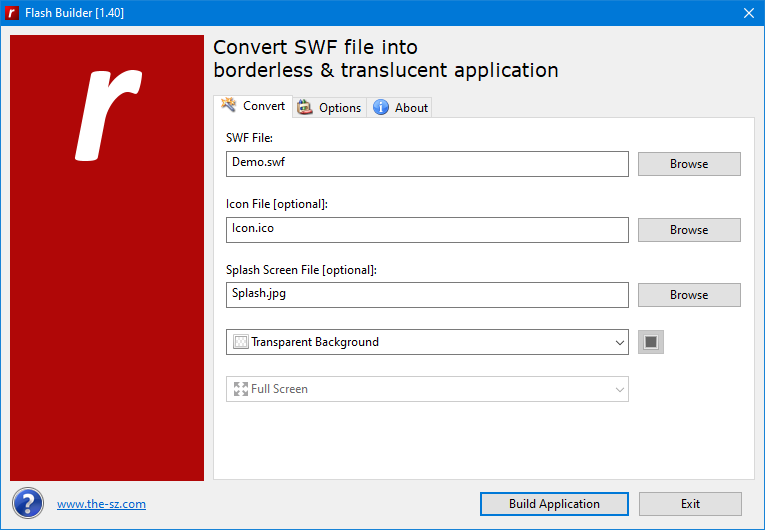Click the "Splash Screen File [optional]:" label
765x530 pixels.
tap(301, 270)
